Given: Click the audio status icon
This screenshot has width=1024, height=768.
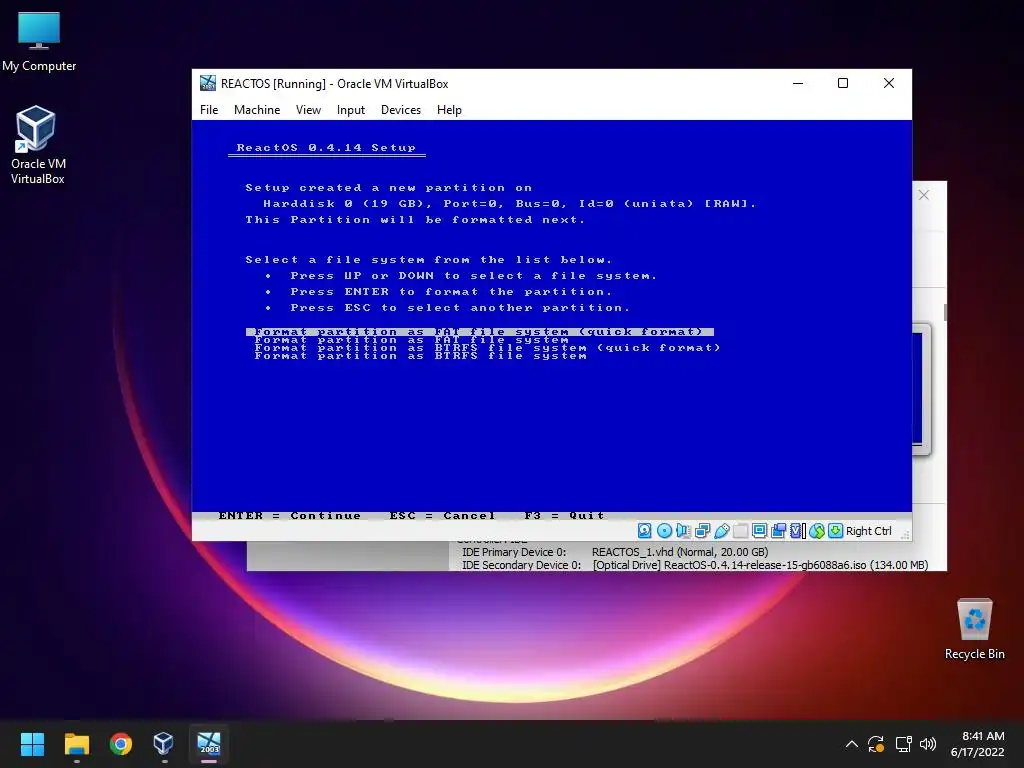Looking at the screenshot, I should (x=683, y=531).
